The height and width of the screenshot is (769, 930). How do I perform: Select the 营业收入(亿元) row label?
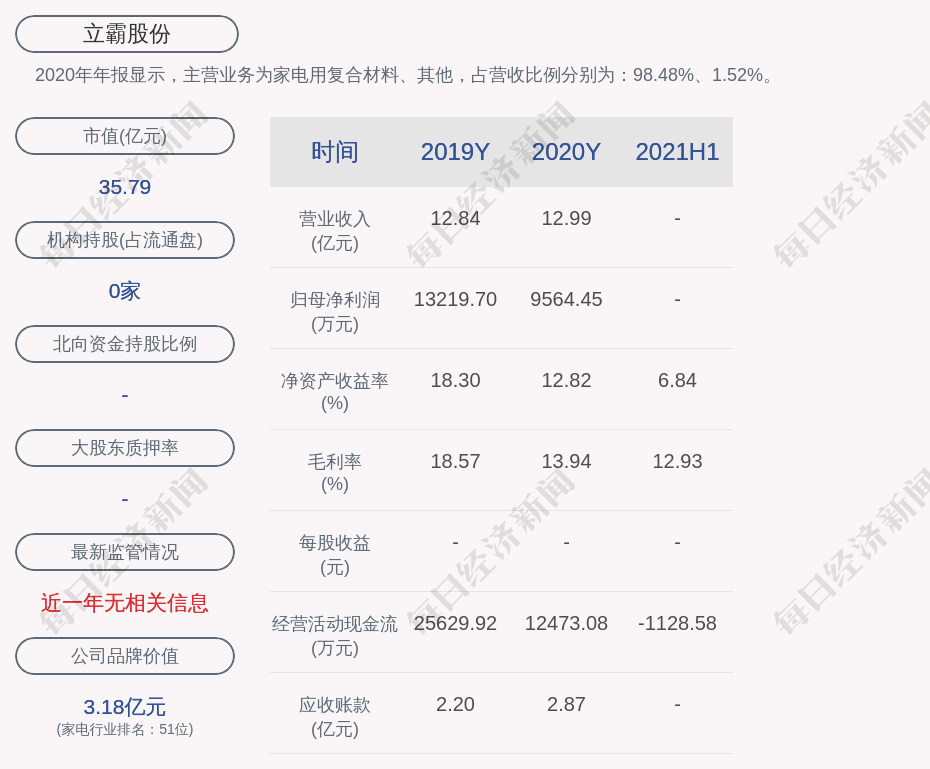coord(335,231)
